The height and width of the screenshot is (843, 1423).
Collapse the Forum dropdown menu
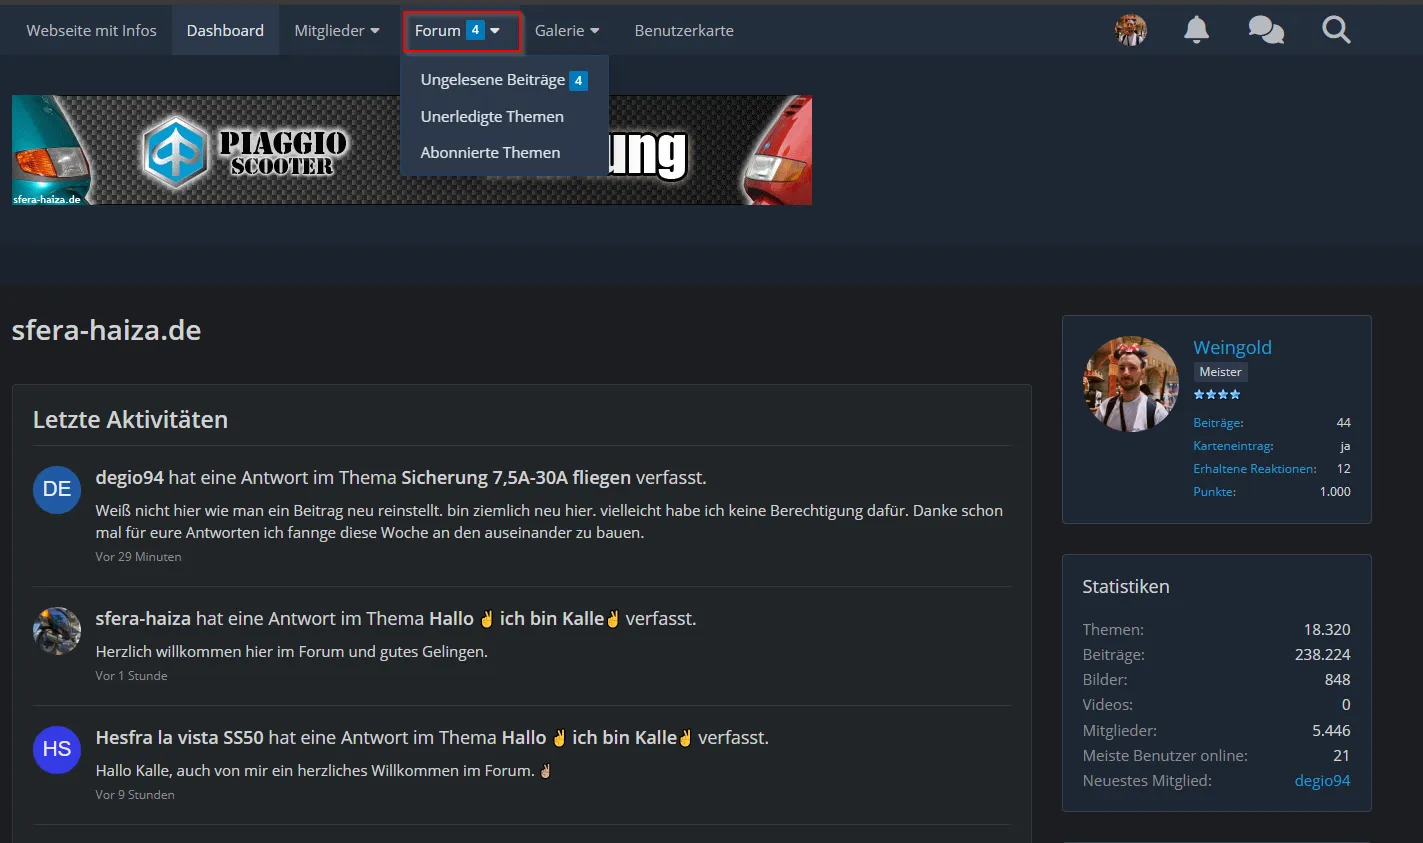461,31
